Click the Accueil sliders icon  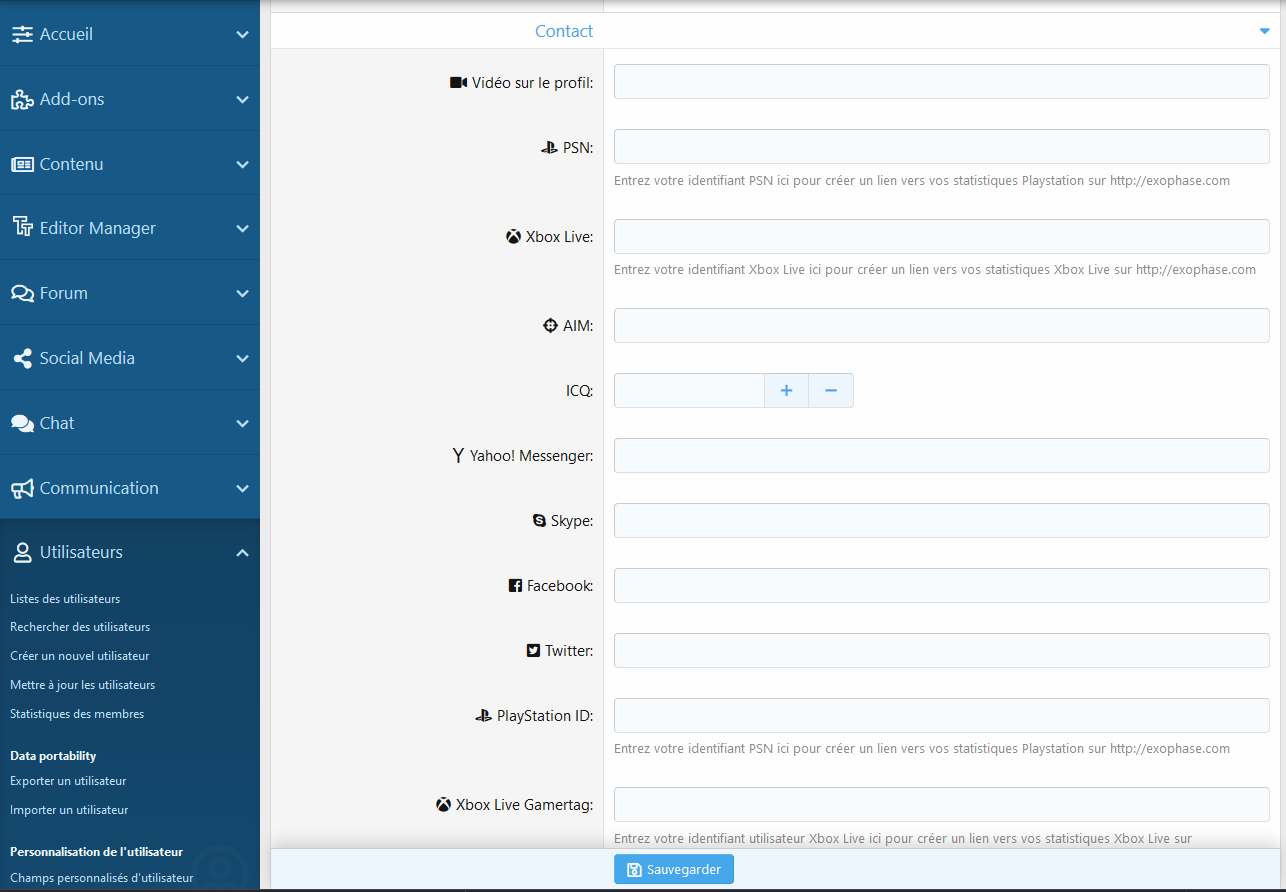22,34
